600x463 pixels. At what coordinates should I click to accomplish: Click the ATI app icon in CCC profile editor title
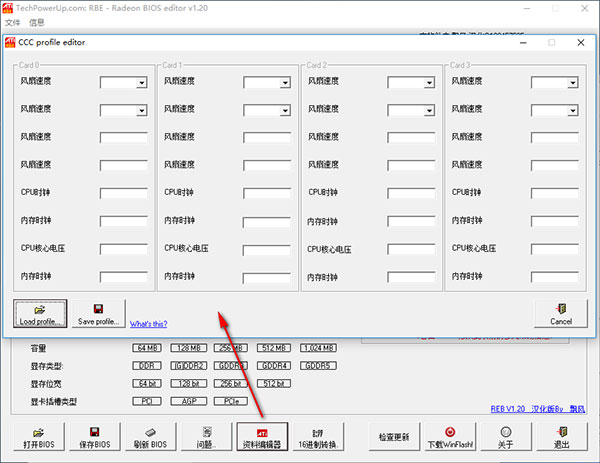point(10,42)
